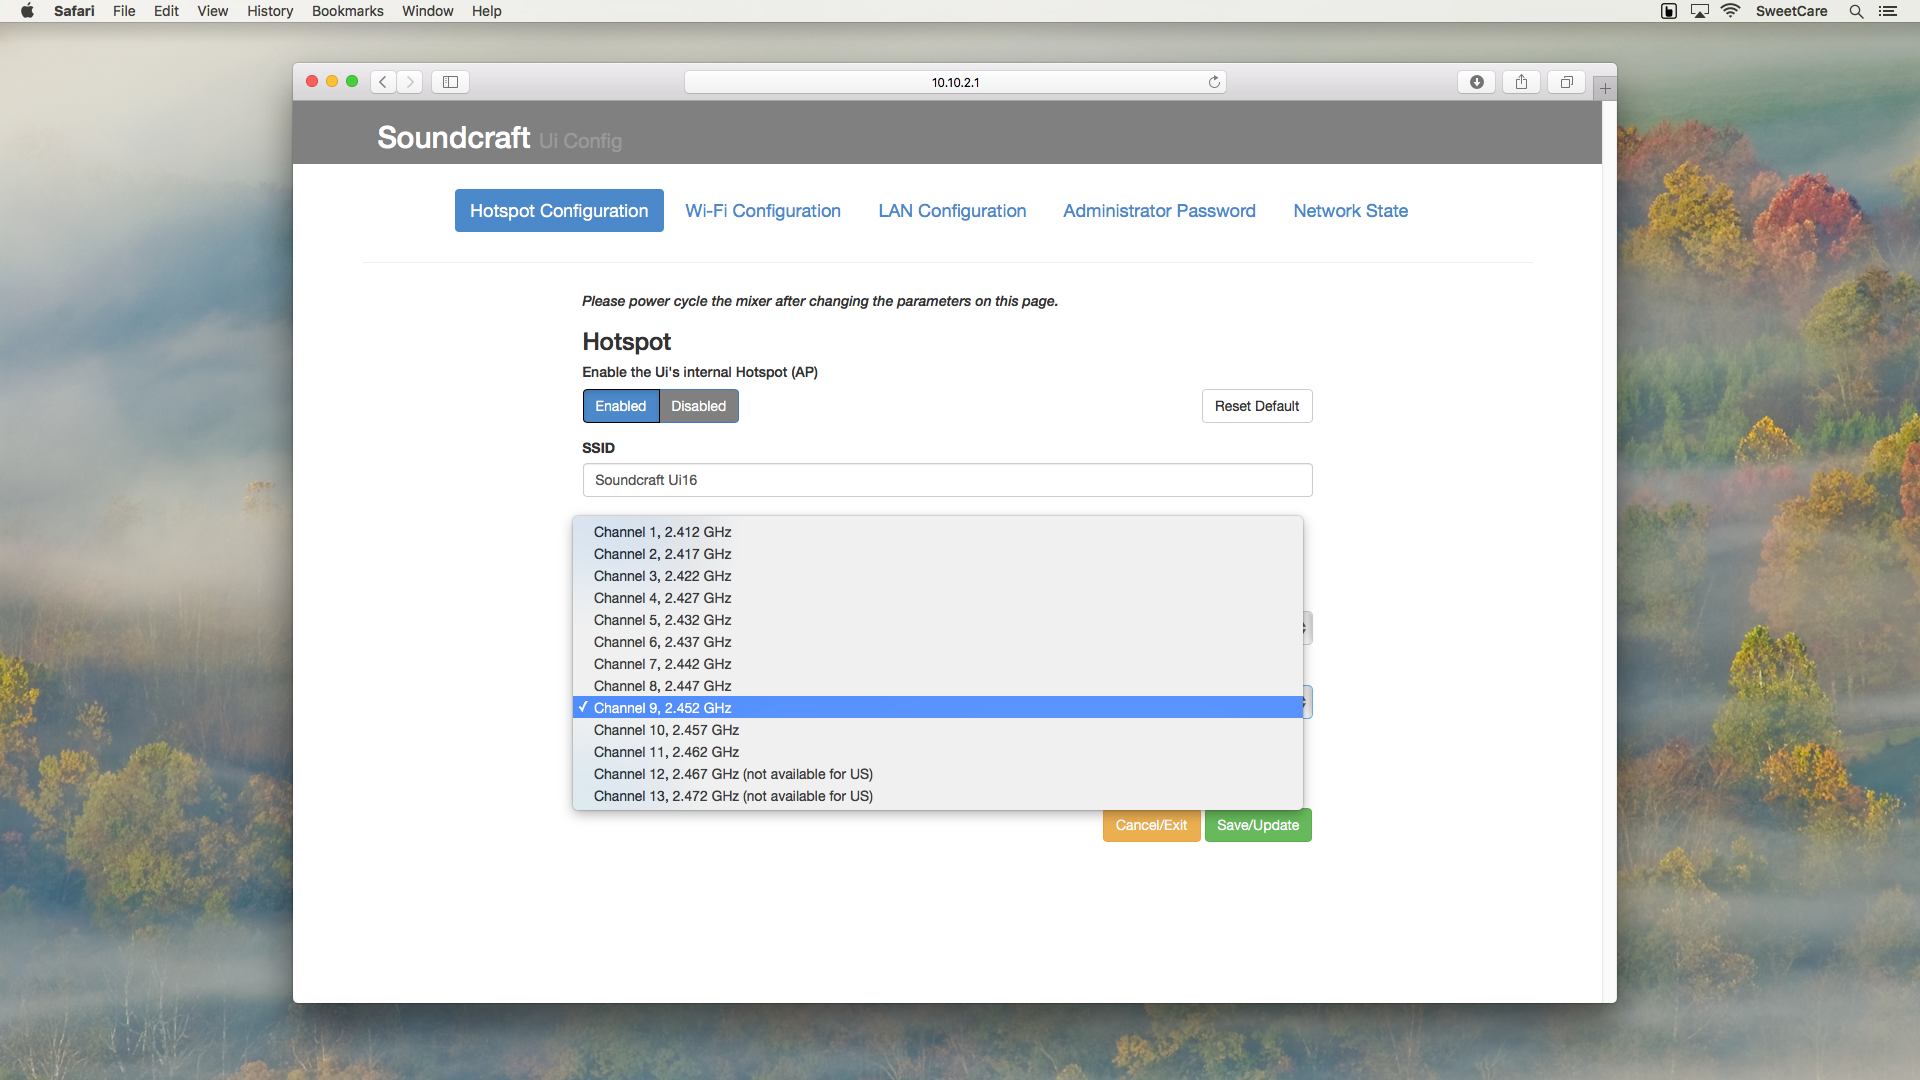1920x1080 pixels.
Task: Choose Channel 12, 2.467 GHz option
Action: click(x=938, y=774)
